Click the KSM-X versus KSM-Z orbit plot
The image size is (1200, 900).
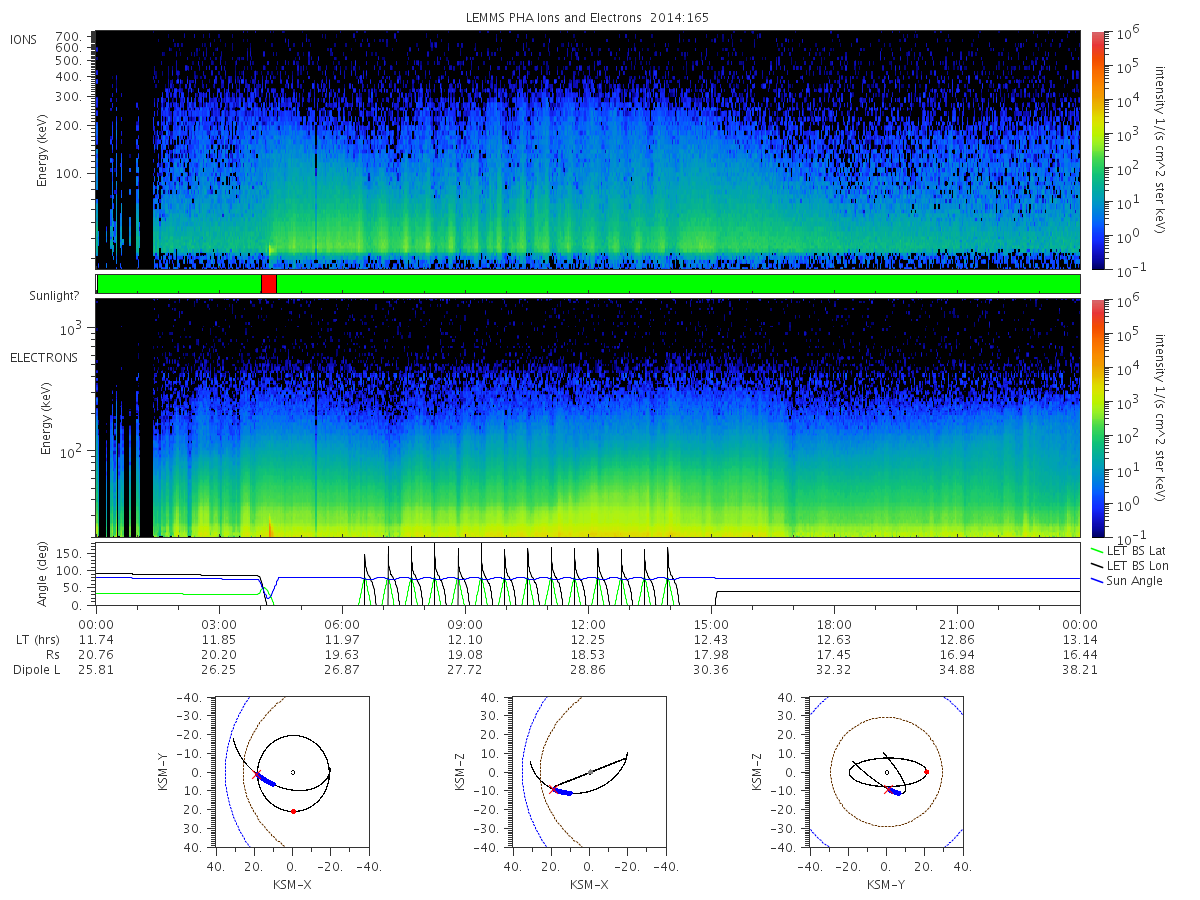(588, 772)
